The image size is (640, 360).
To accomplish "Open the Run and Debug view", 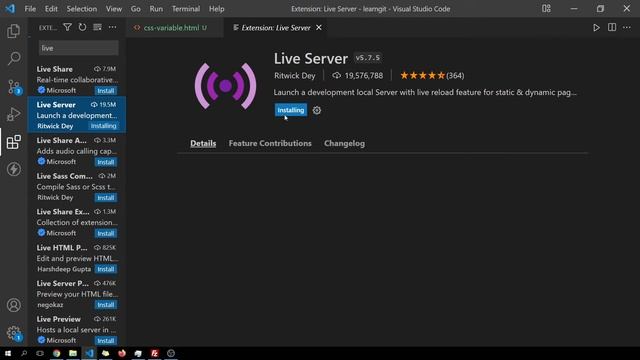I will pos(13,114).
